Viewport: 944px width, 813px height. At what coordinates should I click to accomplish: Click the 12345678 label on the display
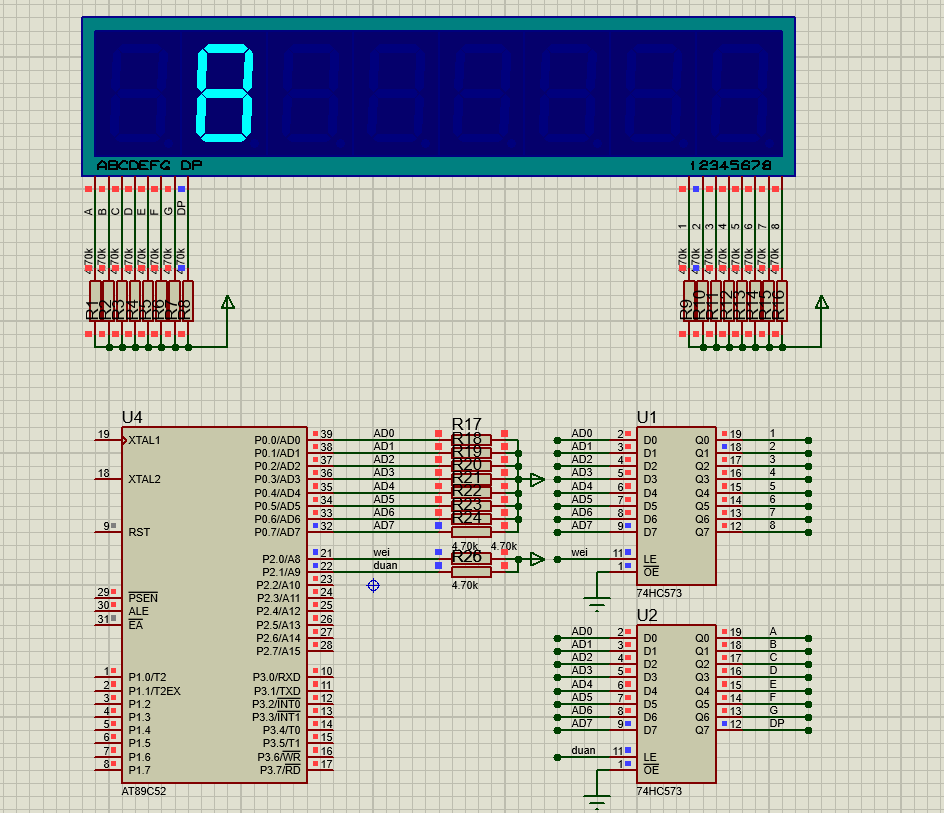730,165
